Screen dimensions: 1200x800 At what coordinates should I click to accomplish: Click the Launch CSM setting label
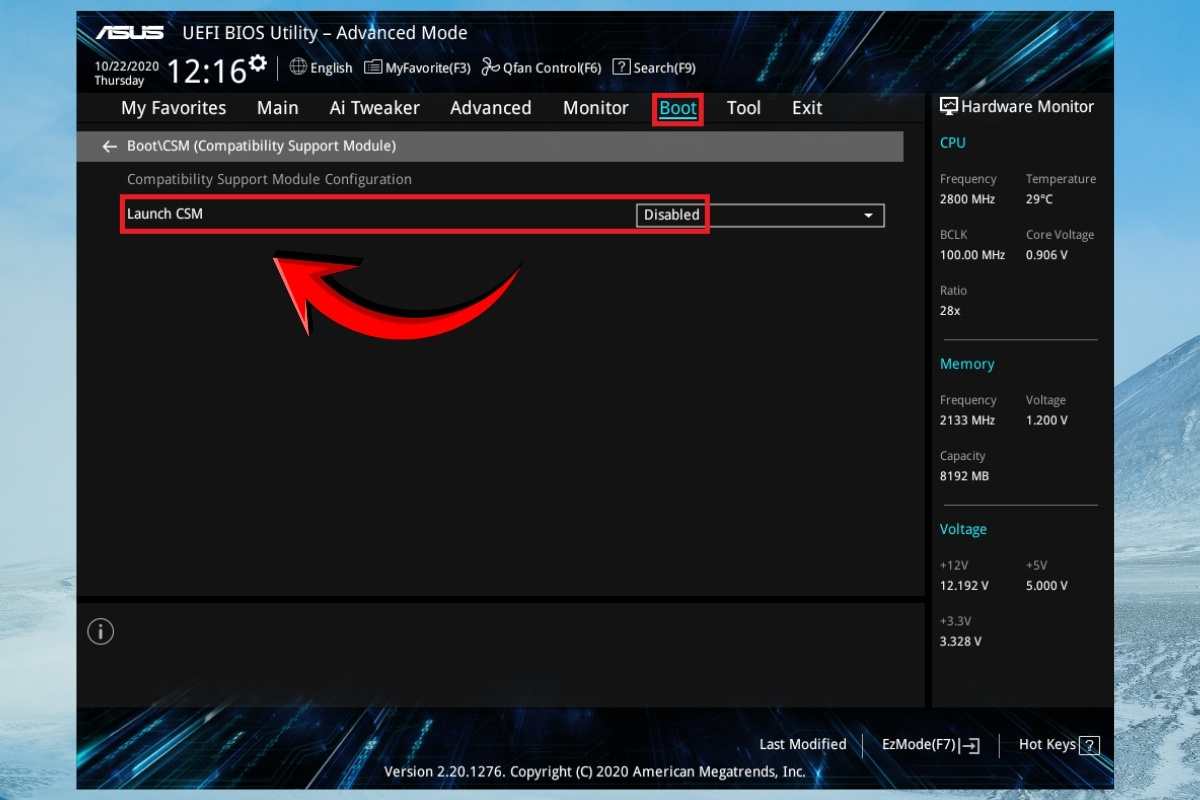point(165,214)
